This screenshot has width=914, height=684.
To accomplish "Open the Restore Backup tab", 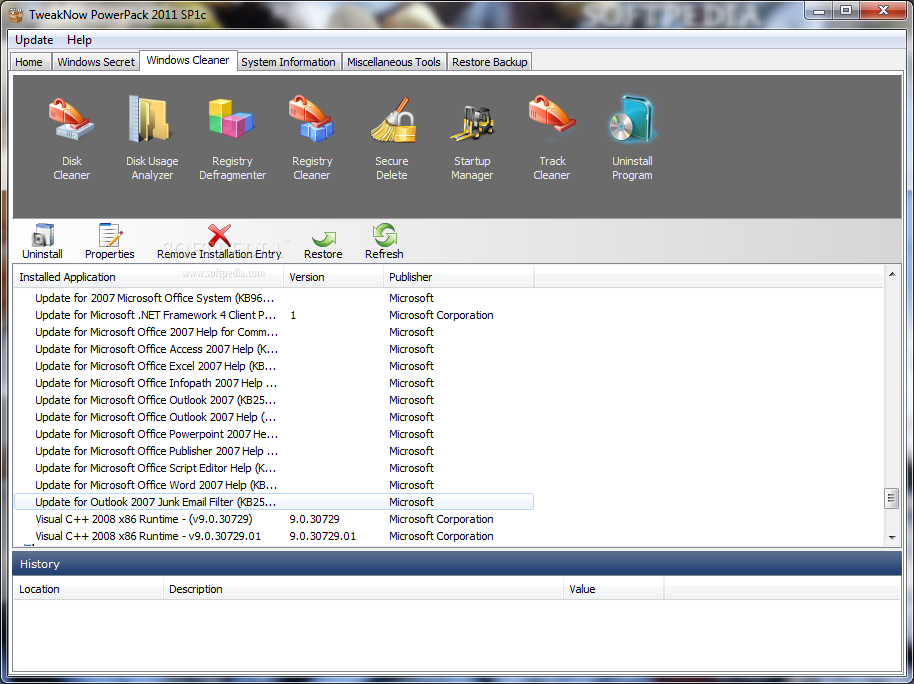I will pos(490,62).
